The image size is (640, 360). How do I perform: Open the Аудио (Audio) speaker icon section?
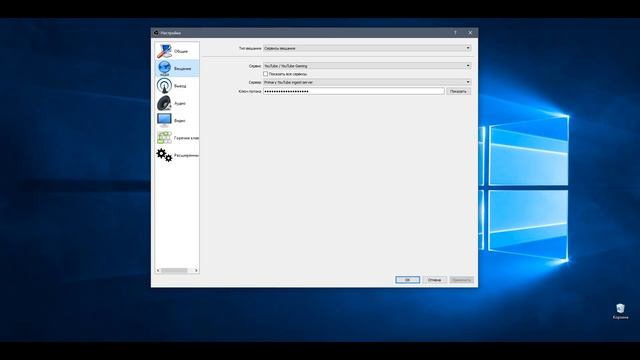(177, 103)
